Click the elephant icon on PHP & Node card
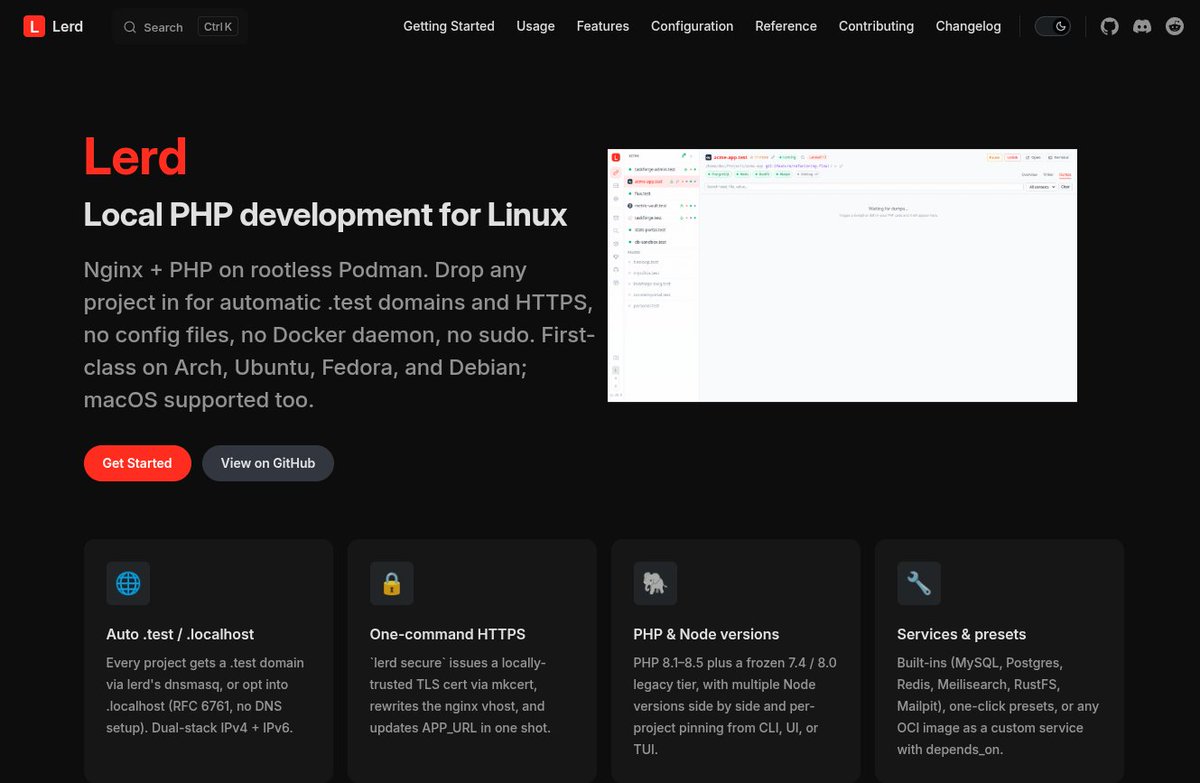 [x=655, y=583]
